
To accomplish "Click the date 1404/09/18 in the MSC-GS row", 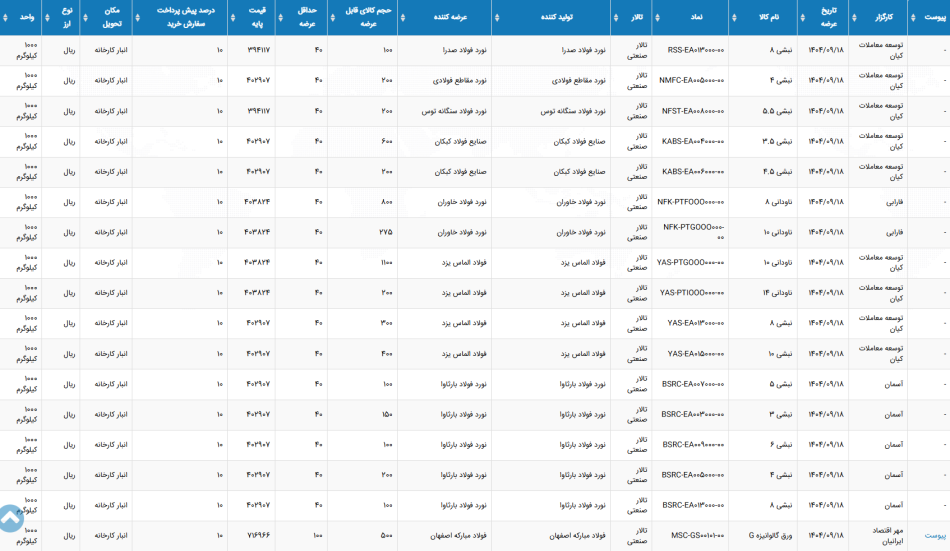I will pyautogui.click(x=826, y=536).
